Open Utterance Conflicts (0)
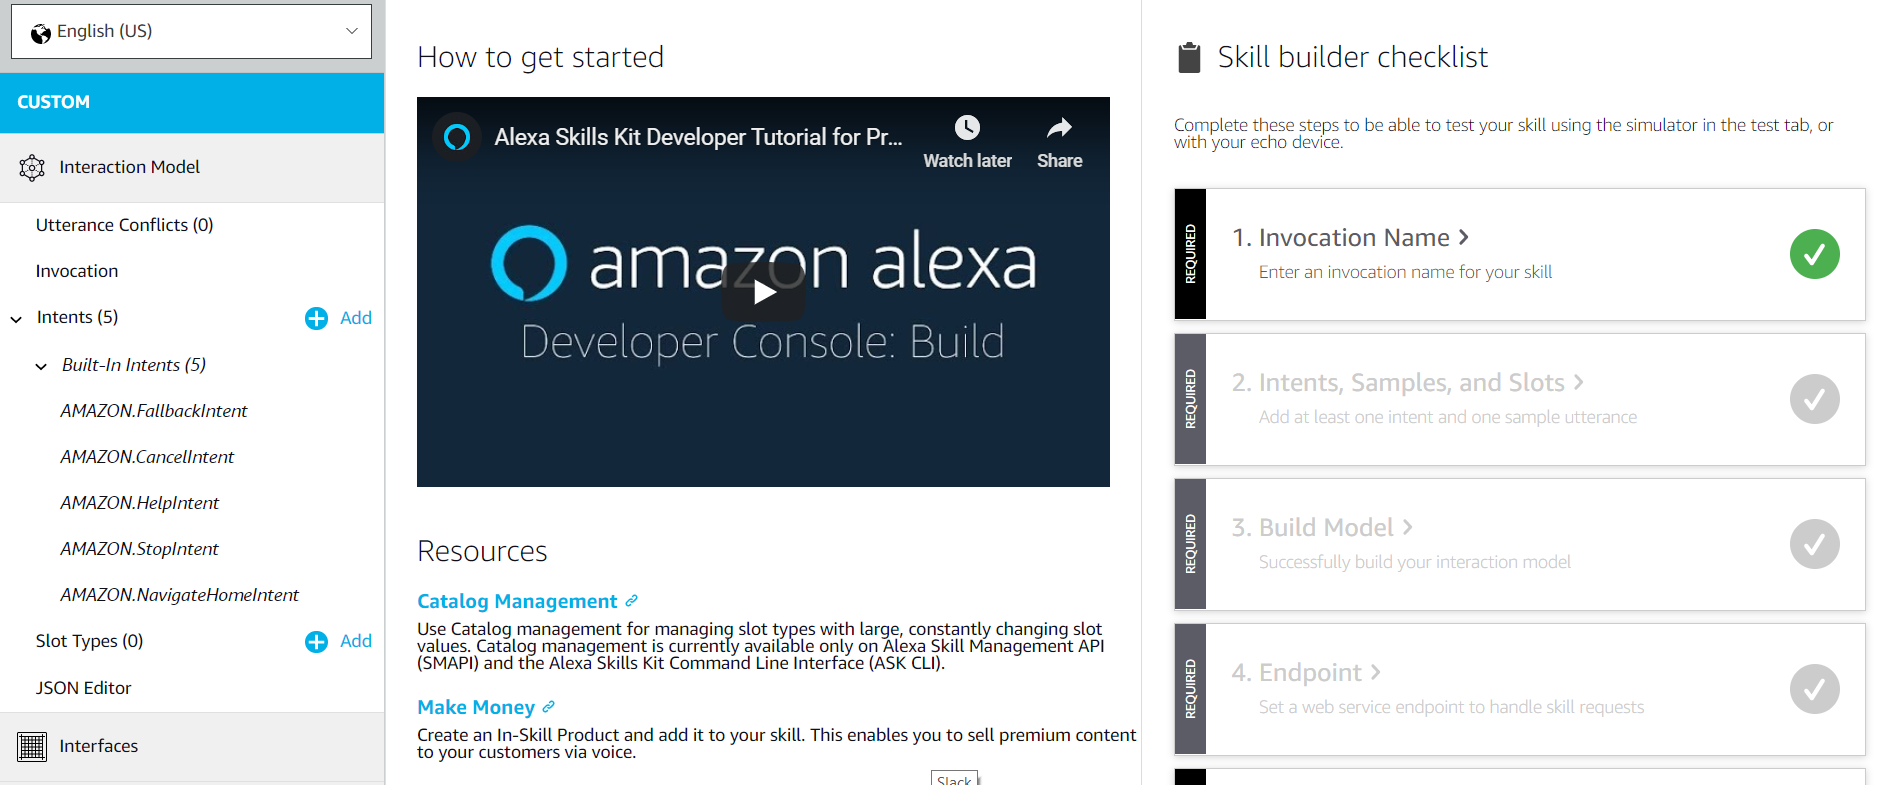The image size is (1894, 785). [x=124, y=225]
